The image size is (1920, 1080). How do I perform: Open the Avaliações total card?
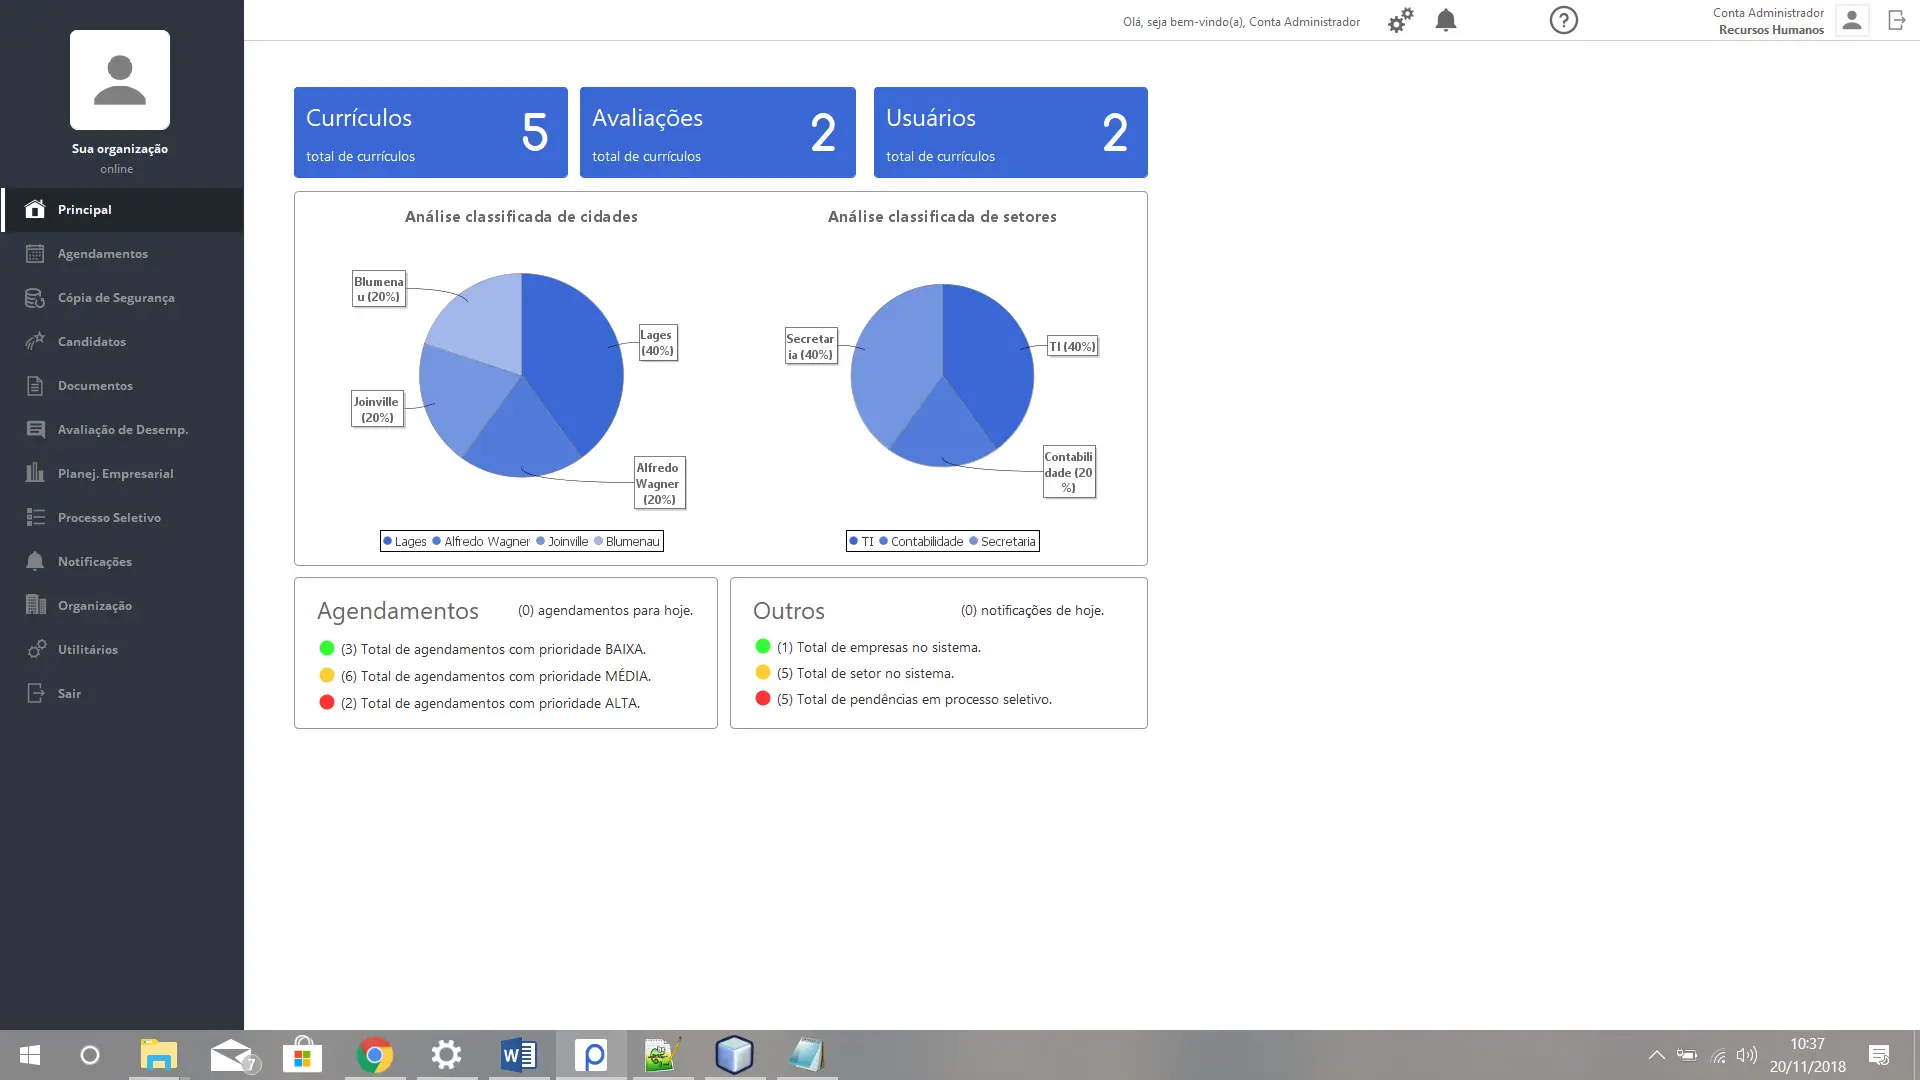(x=718, y=132)
